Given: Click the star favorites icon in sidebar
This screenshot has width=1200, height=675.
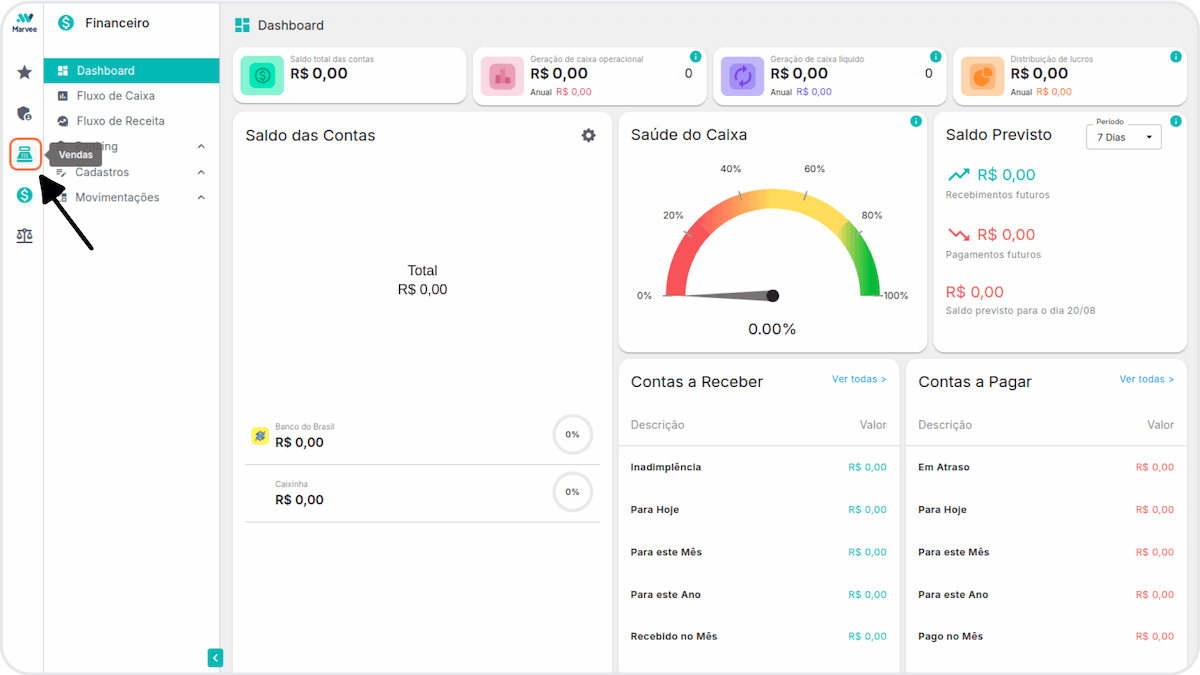Looking at the screenshot, I should [x=25, y=72].
